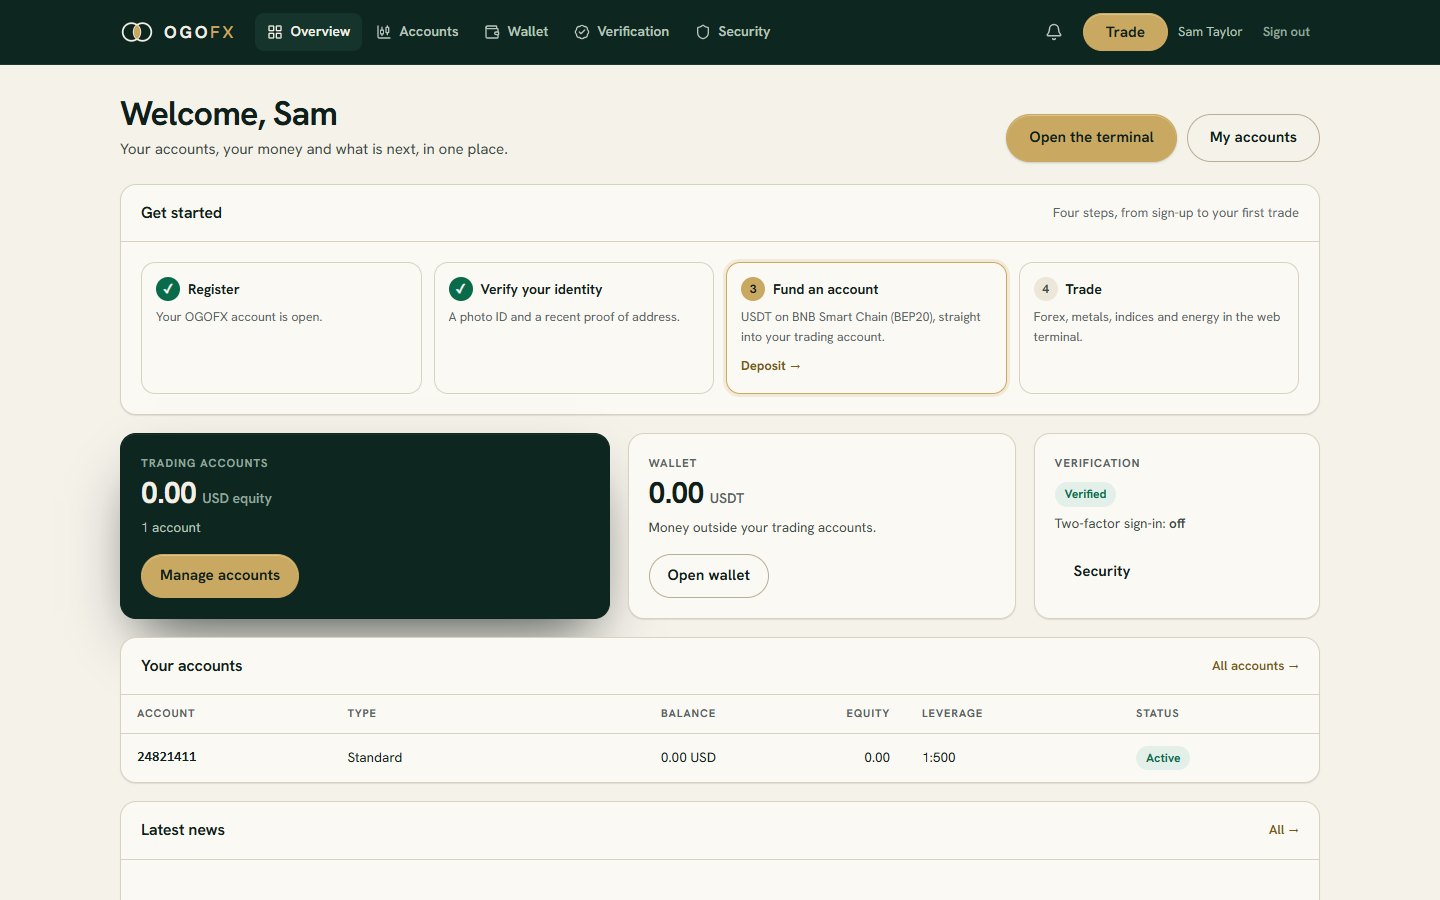Screen dimensions: 1440x900
Task: Switch to the Wallet tab
Action: tap(517, 32)
